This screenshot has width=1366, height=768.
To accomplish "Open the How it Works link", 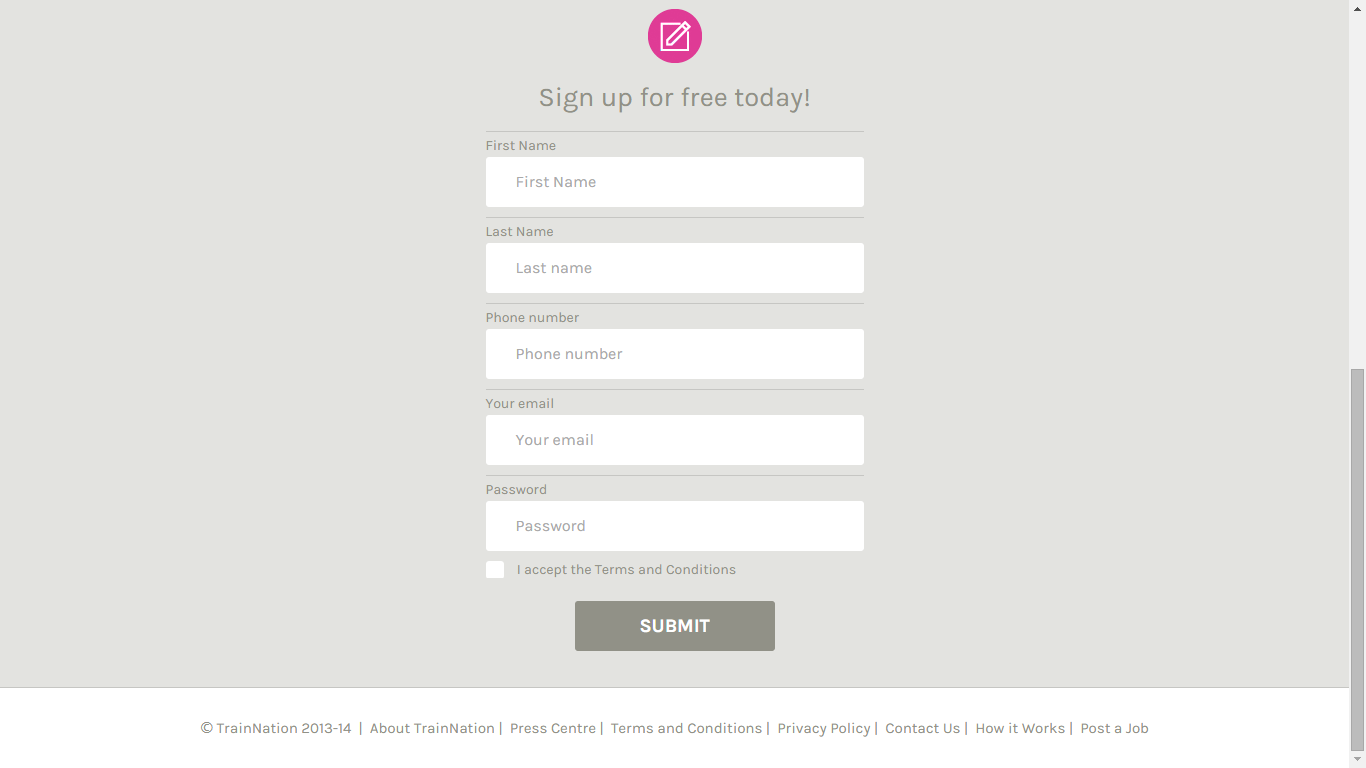I will coord(1020,729).
